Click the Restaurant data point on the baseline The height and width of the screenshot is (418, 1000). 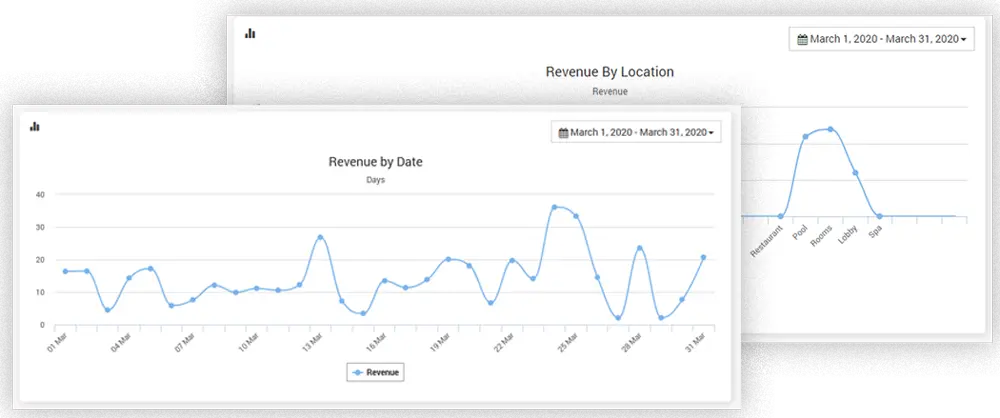point(780,216)
